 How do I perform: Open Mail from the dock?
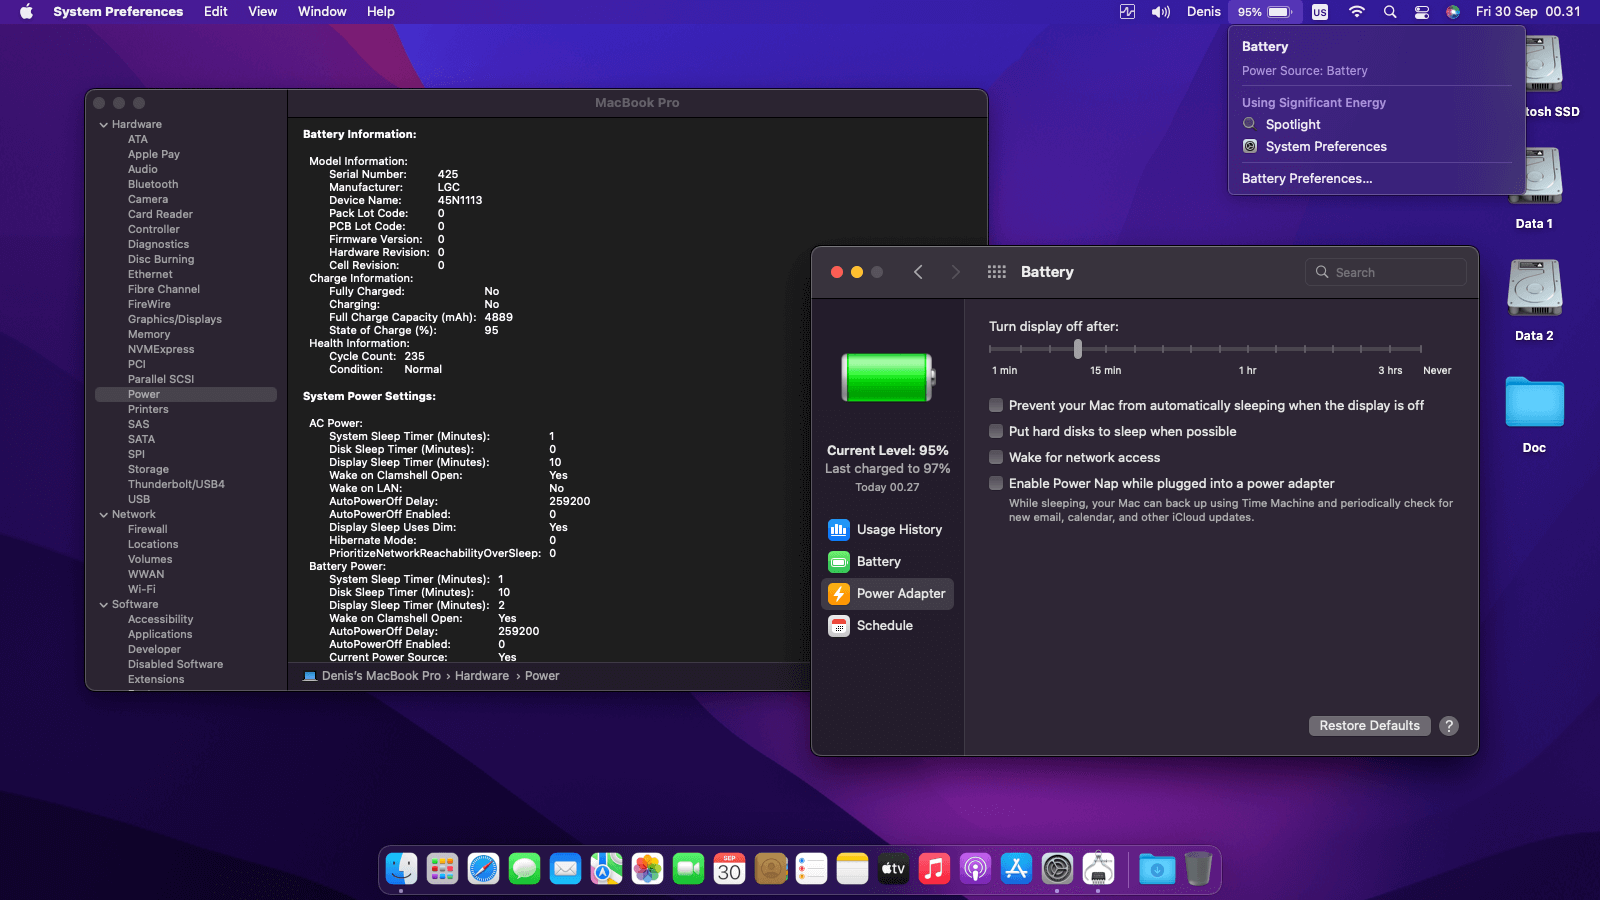point(566,869)
